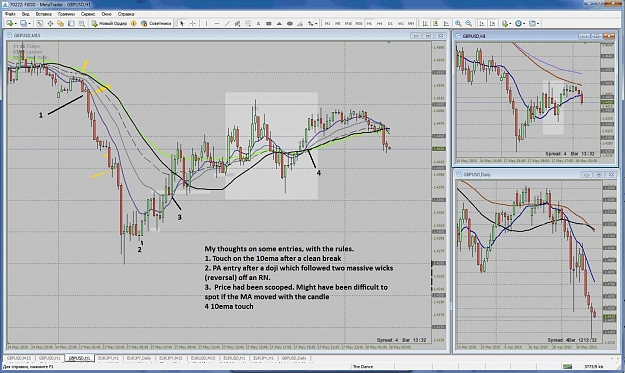
Task: Show the Market Watch panel
Action: coord(39,24)
